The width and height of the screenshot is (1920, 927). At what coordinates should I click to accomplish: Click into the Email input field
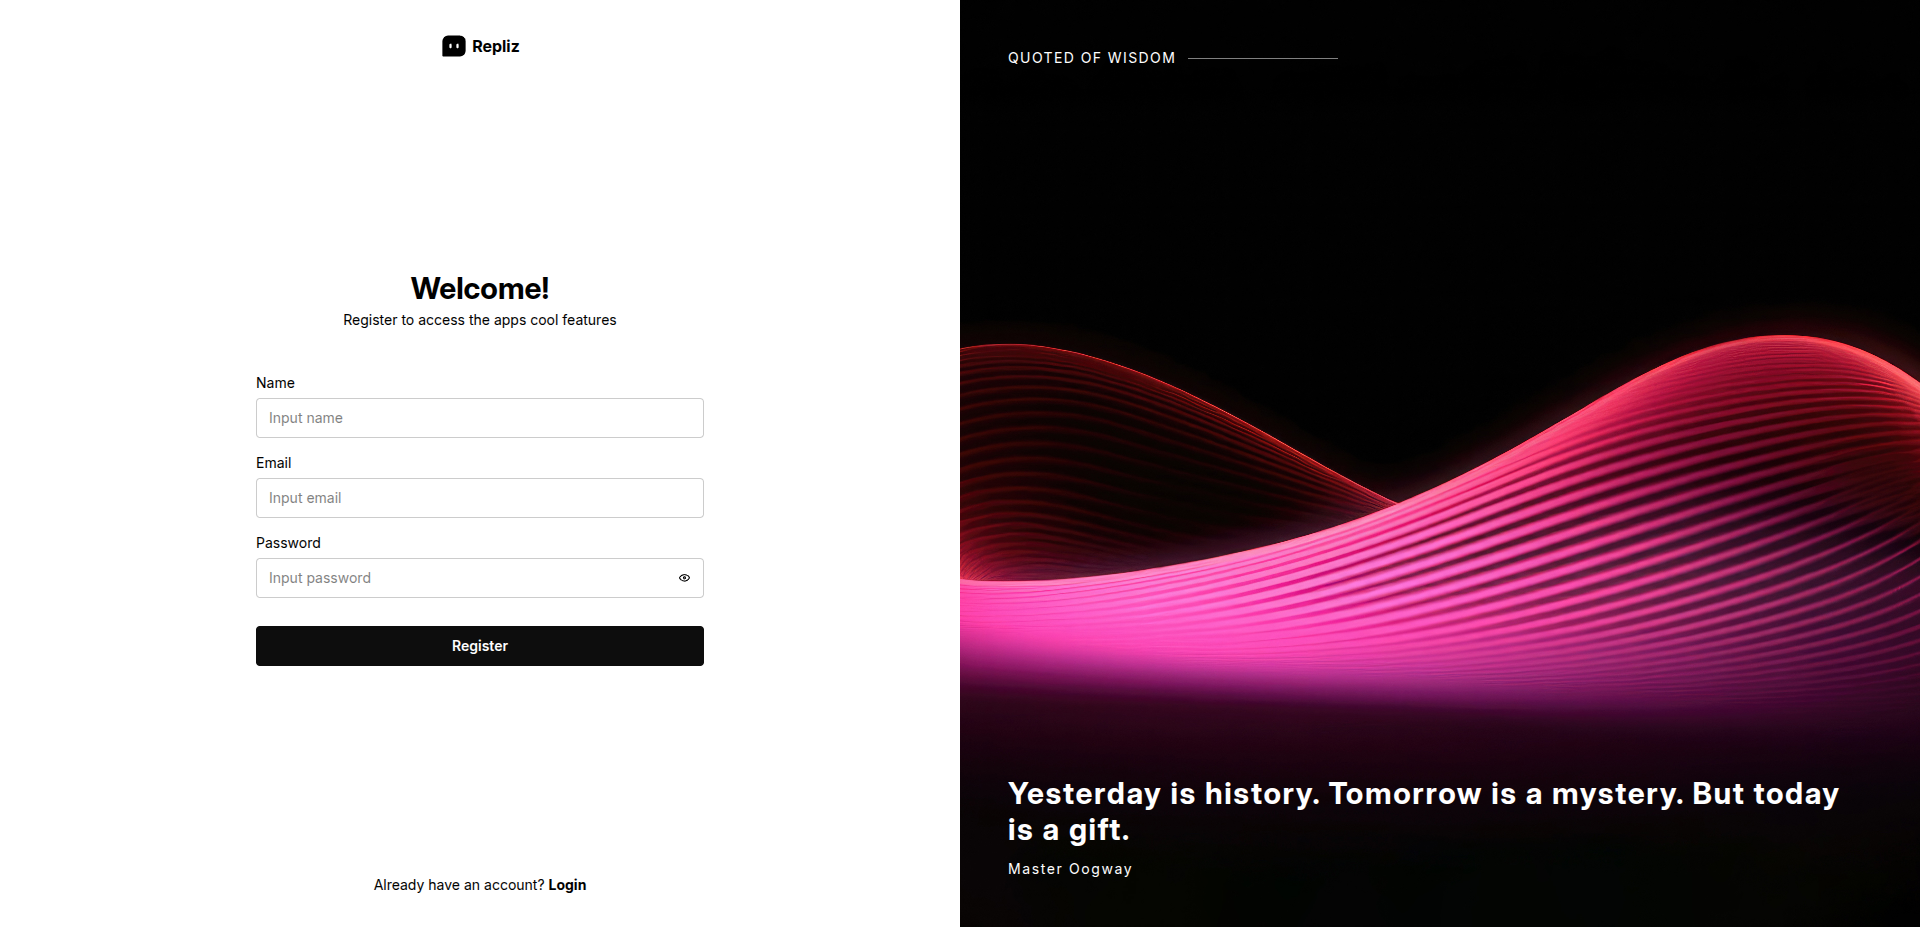[479, 498]
